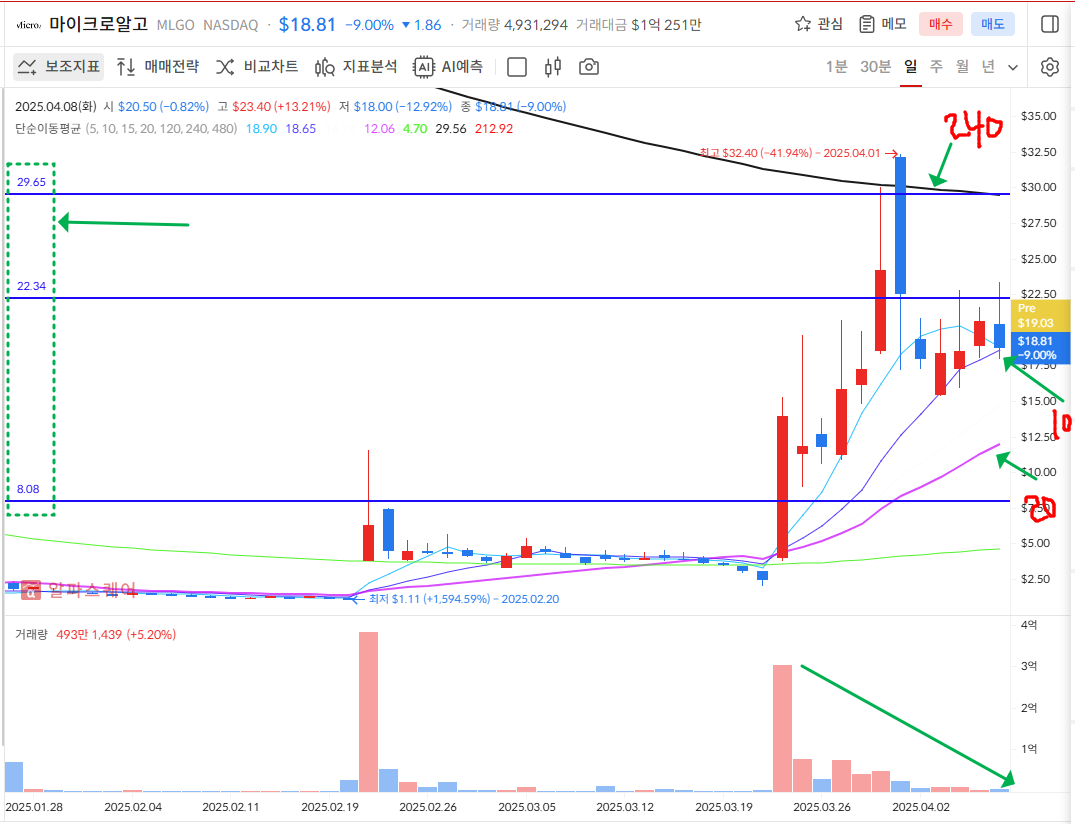Image resolution: width=1075 pixels, height=824 pixels.
Task: Click the 18.65 moving average value
Action: [301, 129]
